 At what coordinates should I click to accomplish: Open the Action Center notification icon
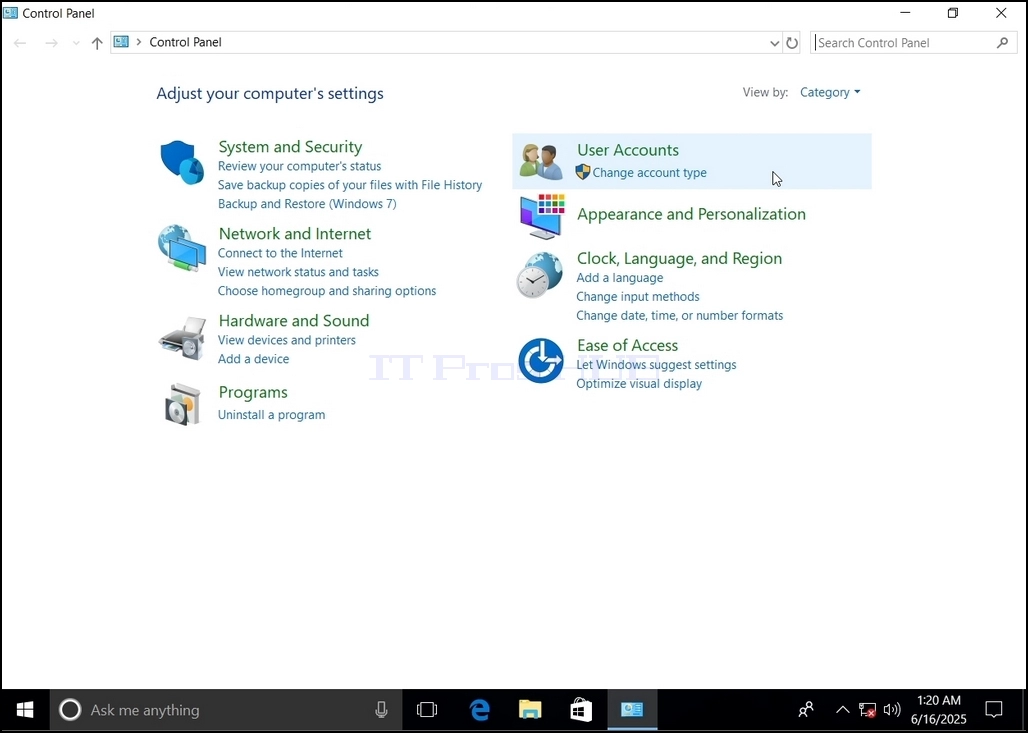(x=994, y=709)
